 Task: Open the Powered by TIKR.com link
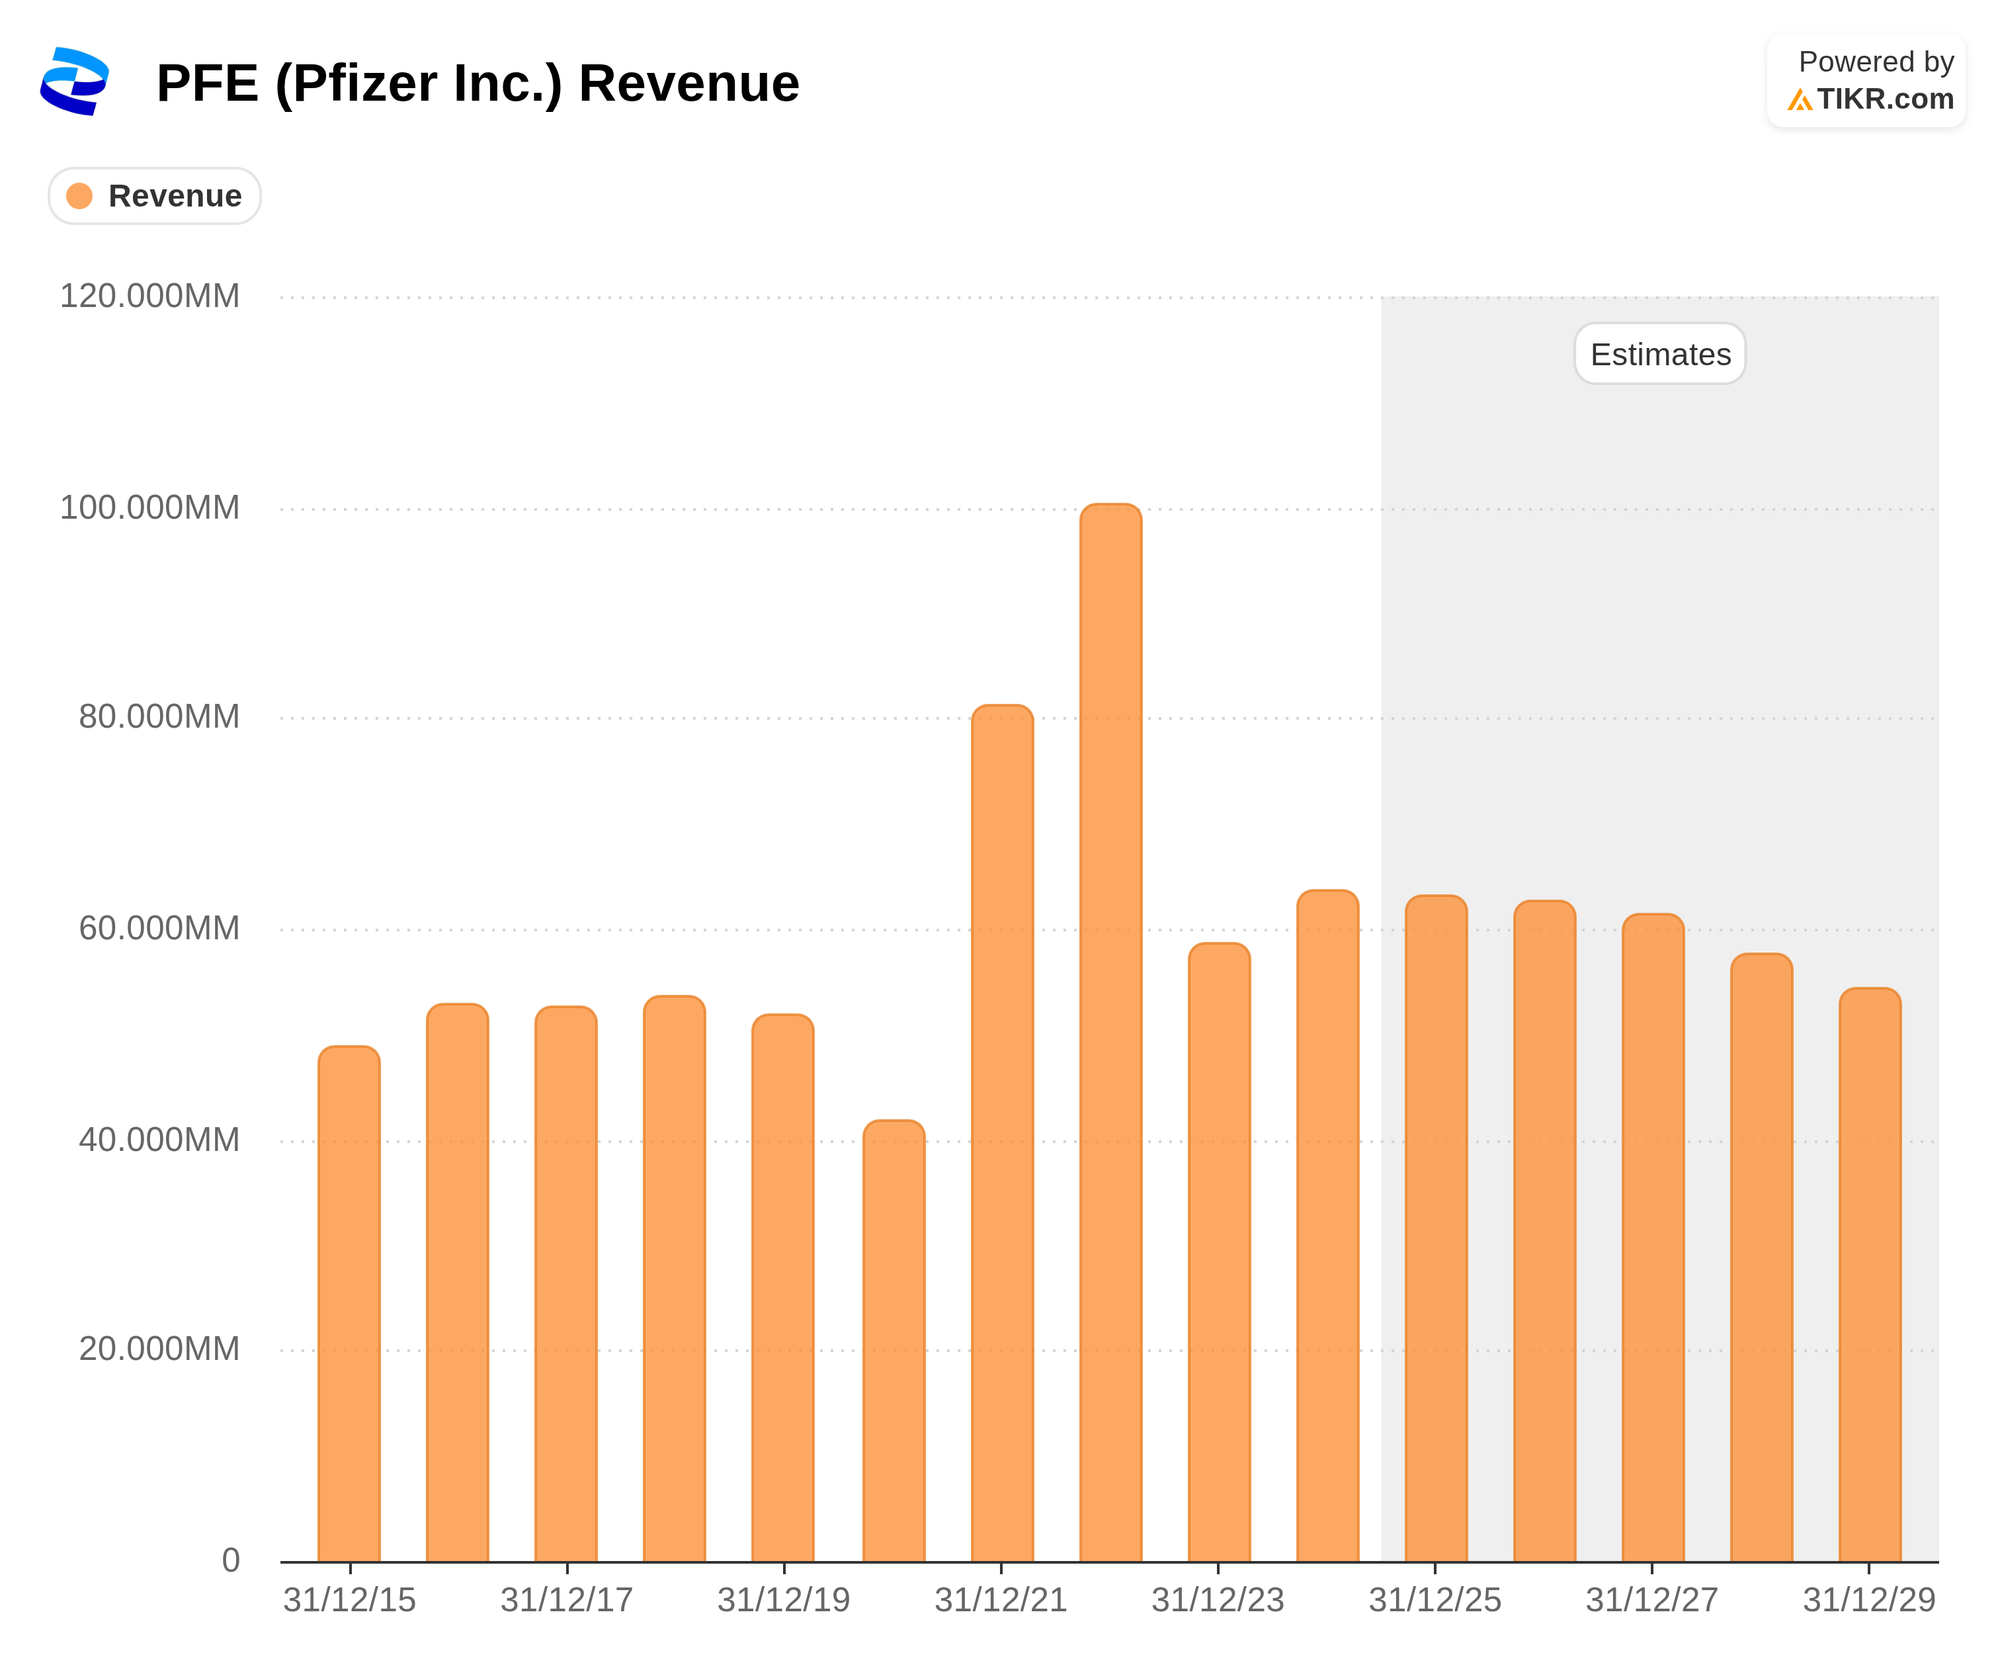pyautogui.click(x=1866, y=81)
